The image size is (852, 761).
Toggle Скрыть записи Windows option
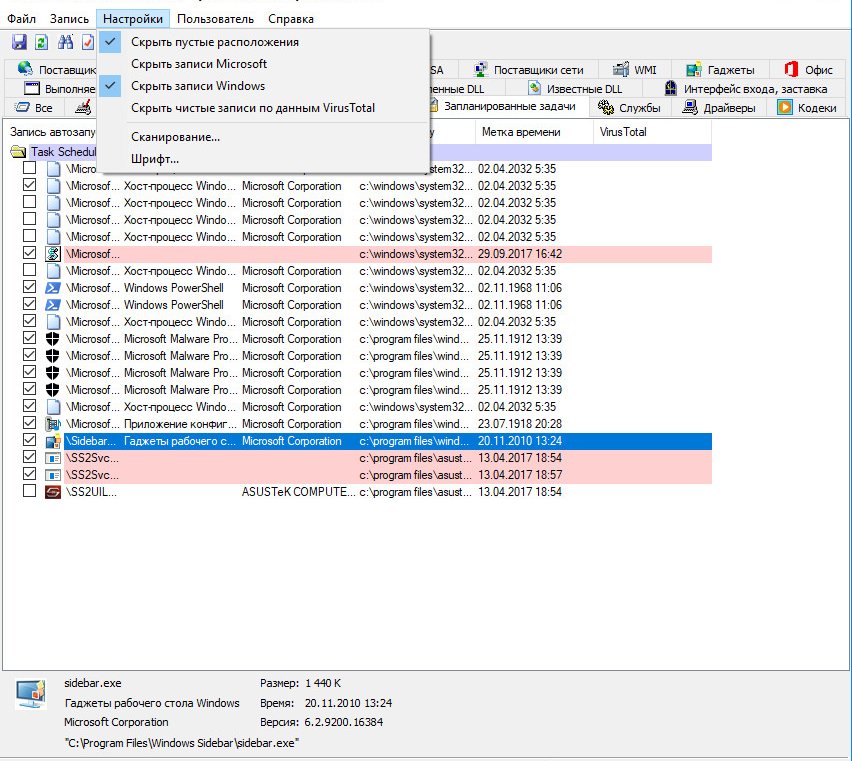click(264, 86)
